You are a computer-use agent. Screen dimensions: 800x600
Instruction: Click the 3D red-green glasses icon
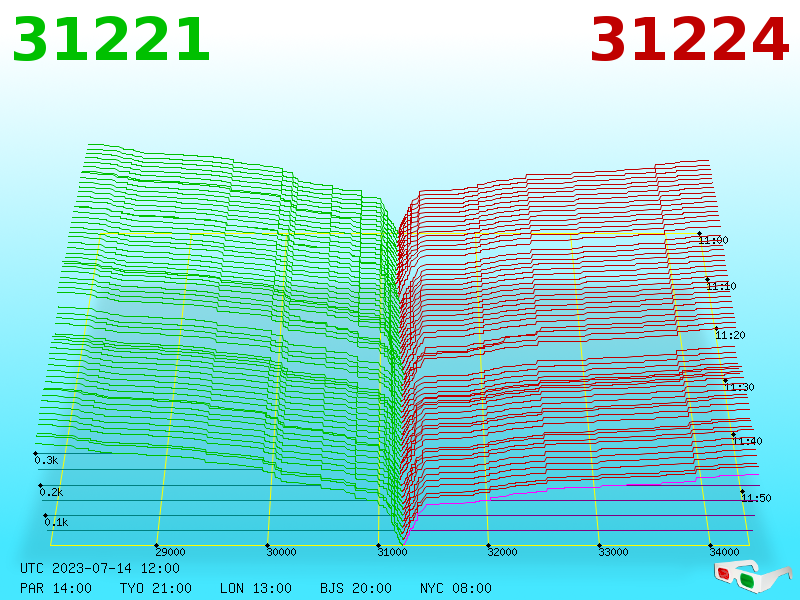click(753, 577)
